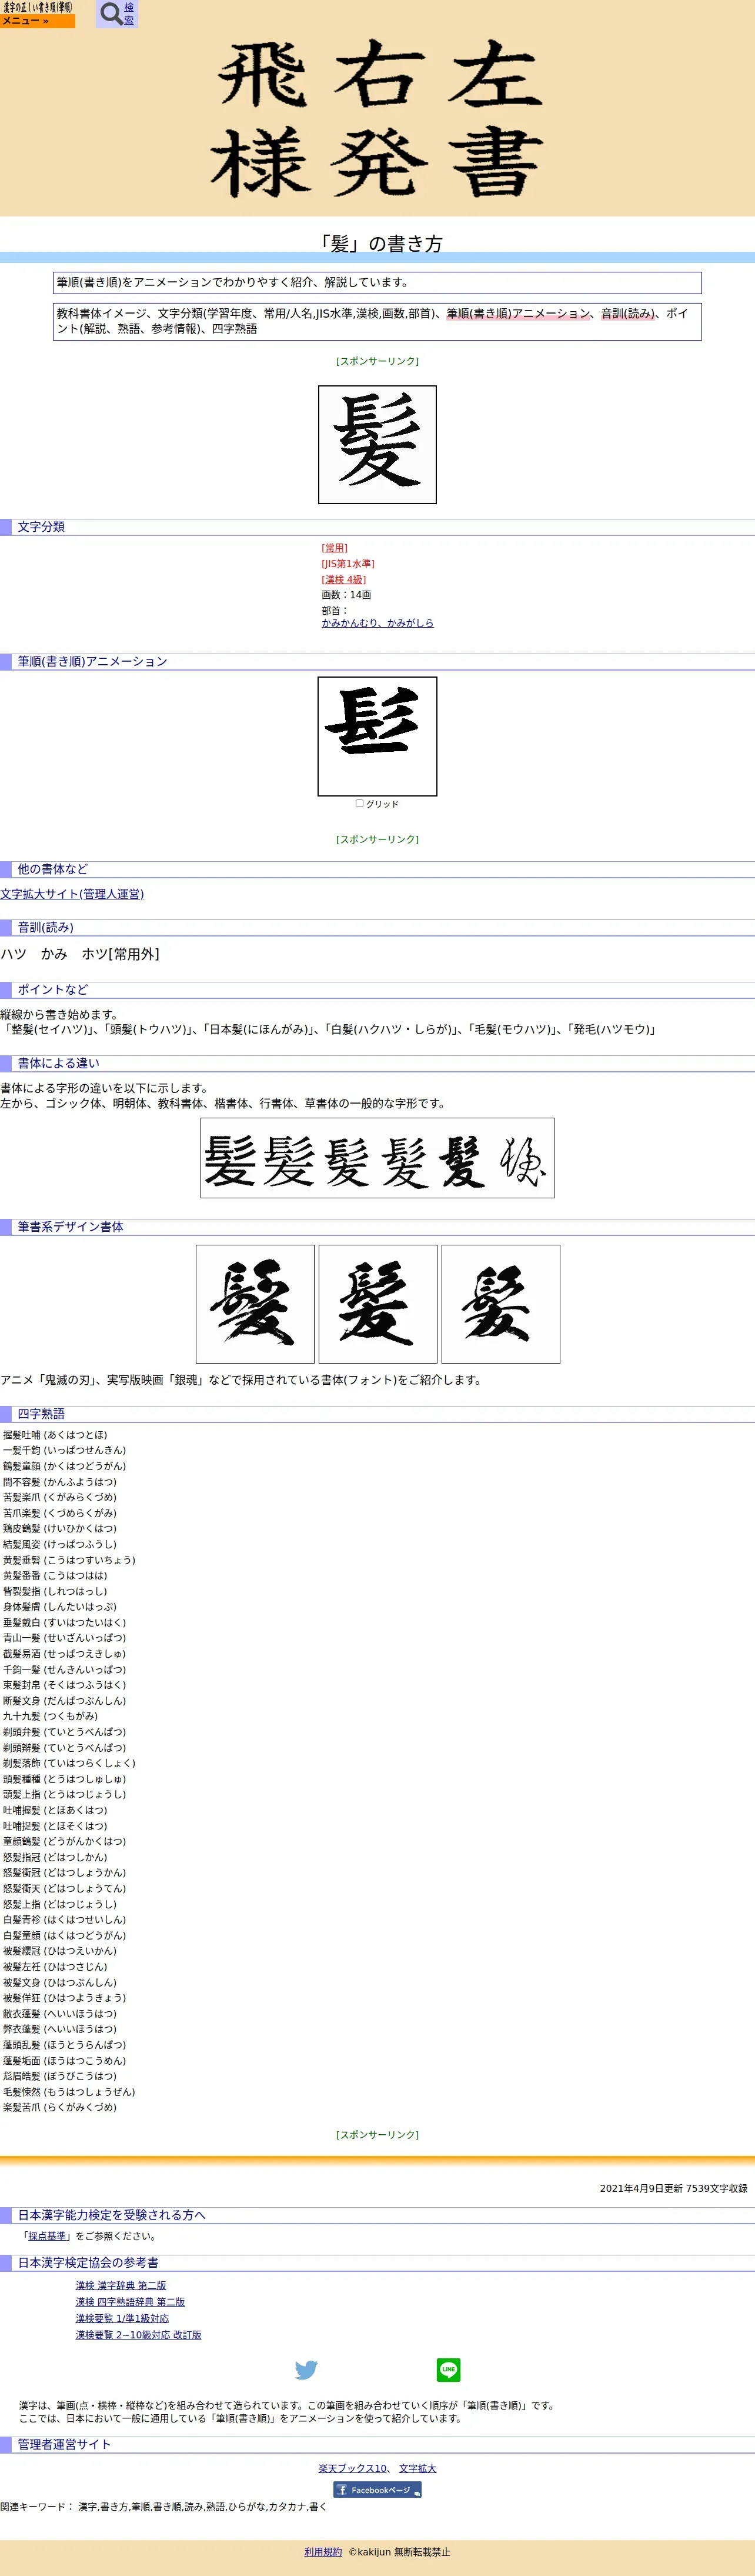
Task: Share via the Twitter bird icon
Action: pyautogui.click(x=306, y=2370)
